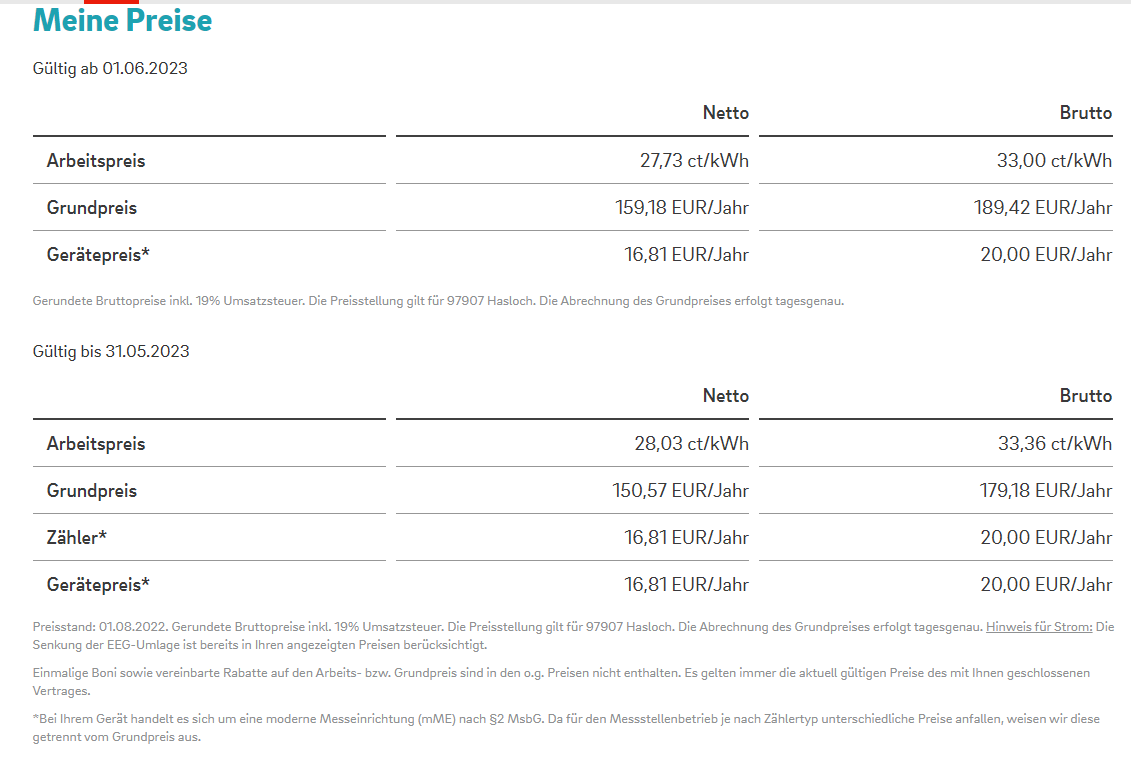1131x759 pixels.
Task: Click the 'Preisstand: 01.08.2022' footnote text
Action: tap(100, 627)
